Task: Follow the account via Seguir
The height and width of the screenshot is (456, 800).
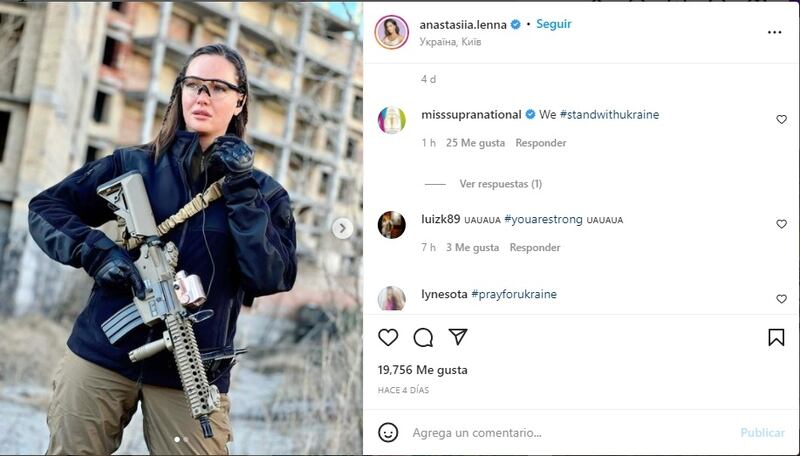Action: 554,24
